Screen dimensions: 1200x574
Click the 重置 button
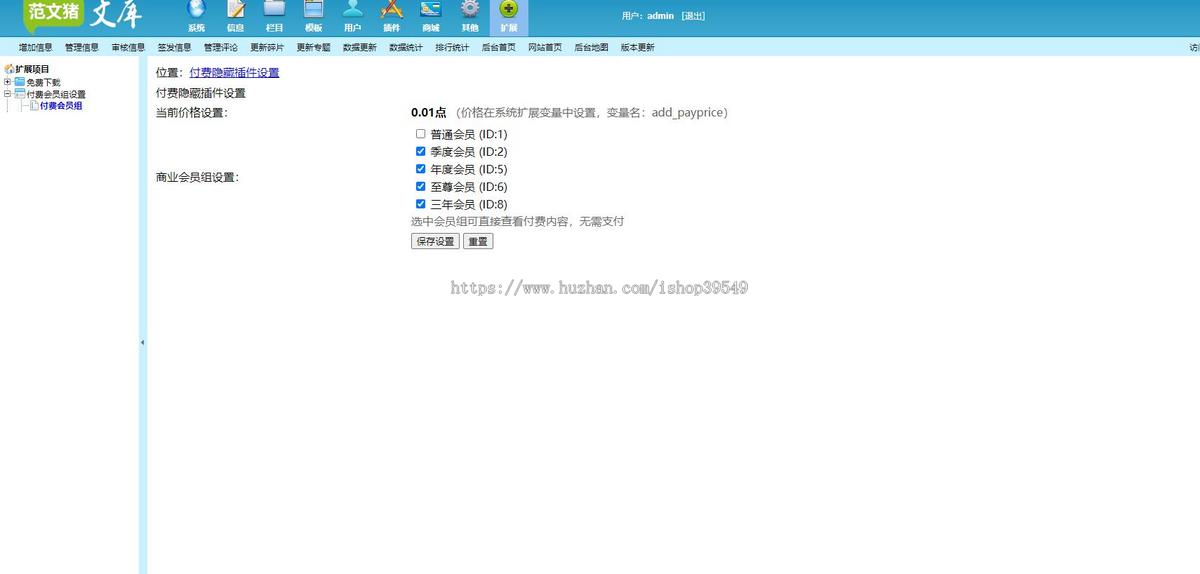[478, 241]
